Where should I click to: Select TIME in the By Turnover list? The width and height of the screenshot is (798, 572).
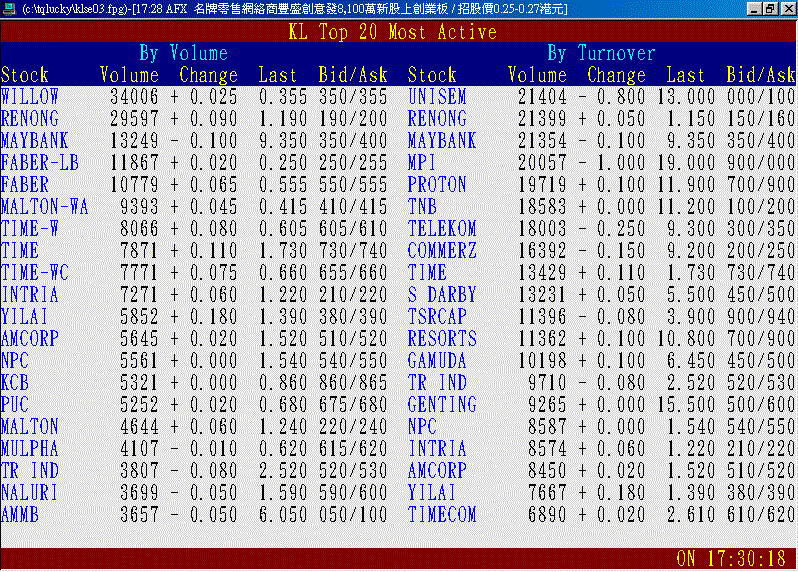coord(427,273)
